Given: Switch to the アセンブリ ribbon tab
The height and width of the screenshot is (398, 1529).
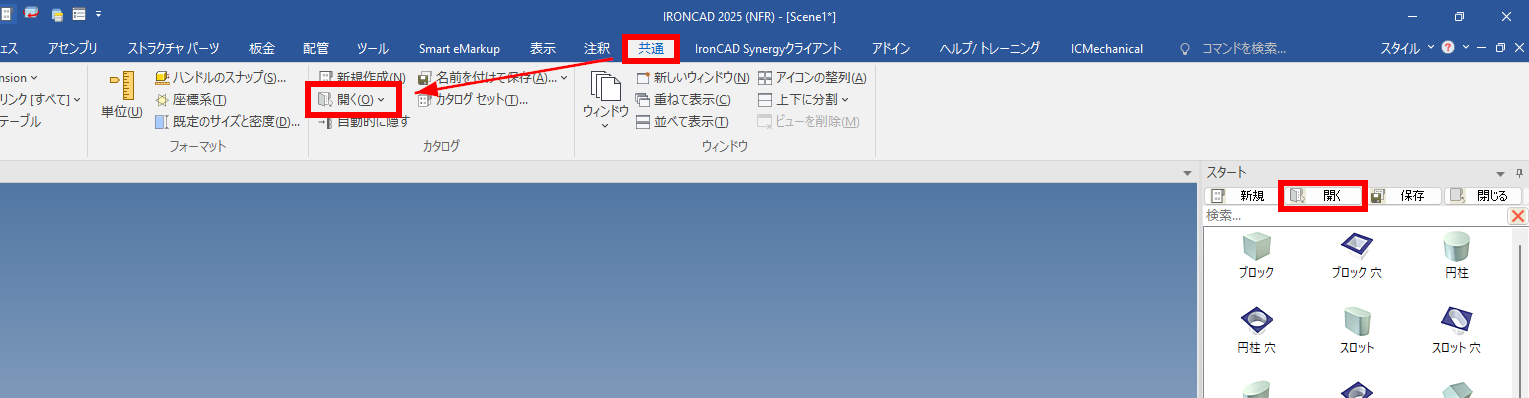Looking at the screenshot, I should [73, 48].
